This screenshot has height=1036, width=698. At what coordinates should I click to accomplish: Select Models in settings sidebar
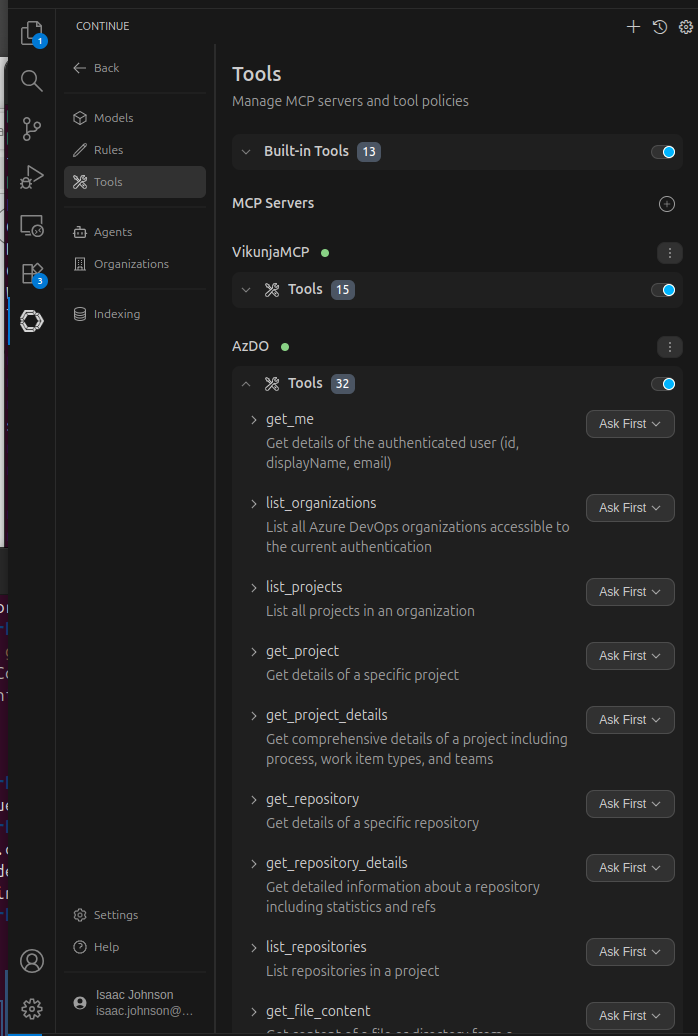[113, 118]
